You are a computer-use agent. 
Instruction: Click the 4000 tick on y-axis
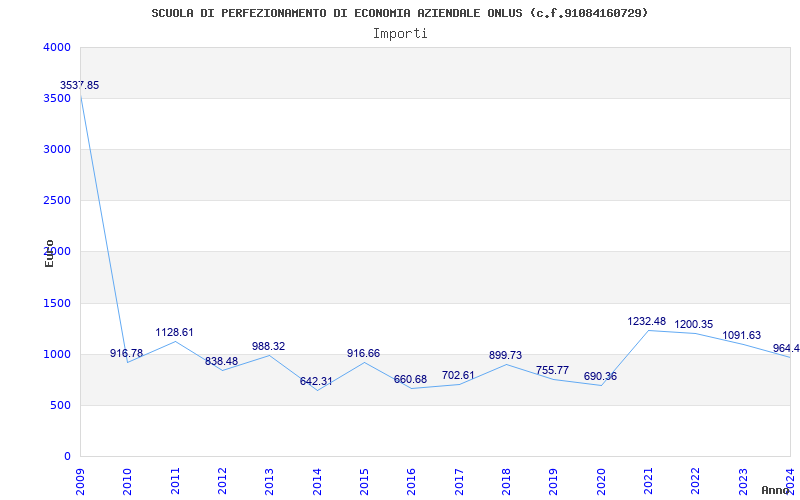coord(57,47)
